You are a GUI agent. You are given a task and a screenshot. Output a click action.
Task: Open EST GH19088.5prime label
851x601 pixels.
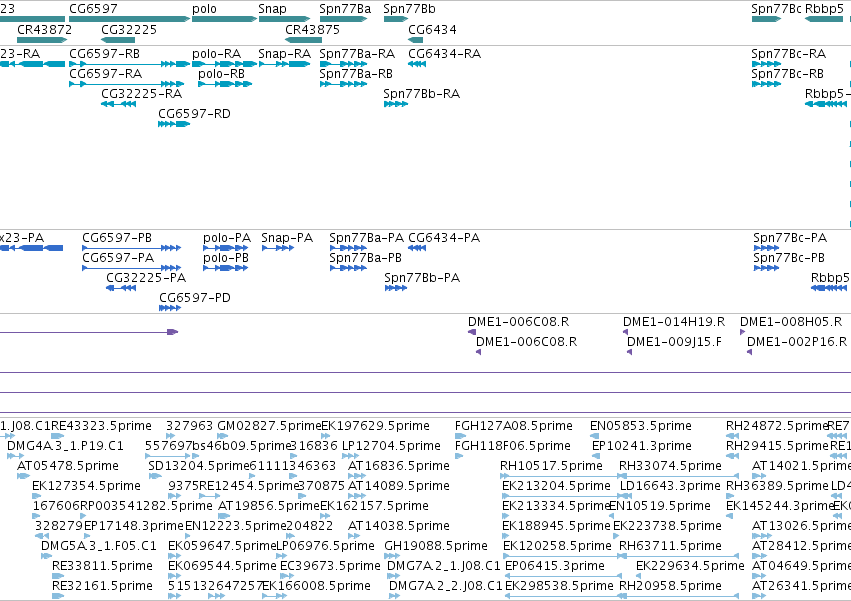click(x=436, y=546)
